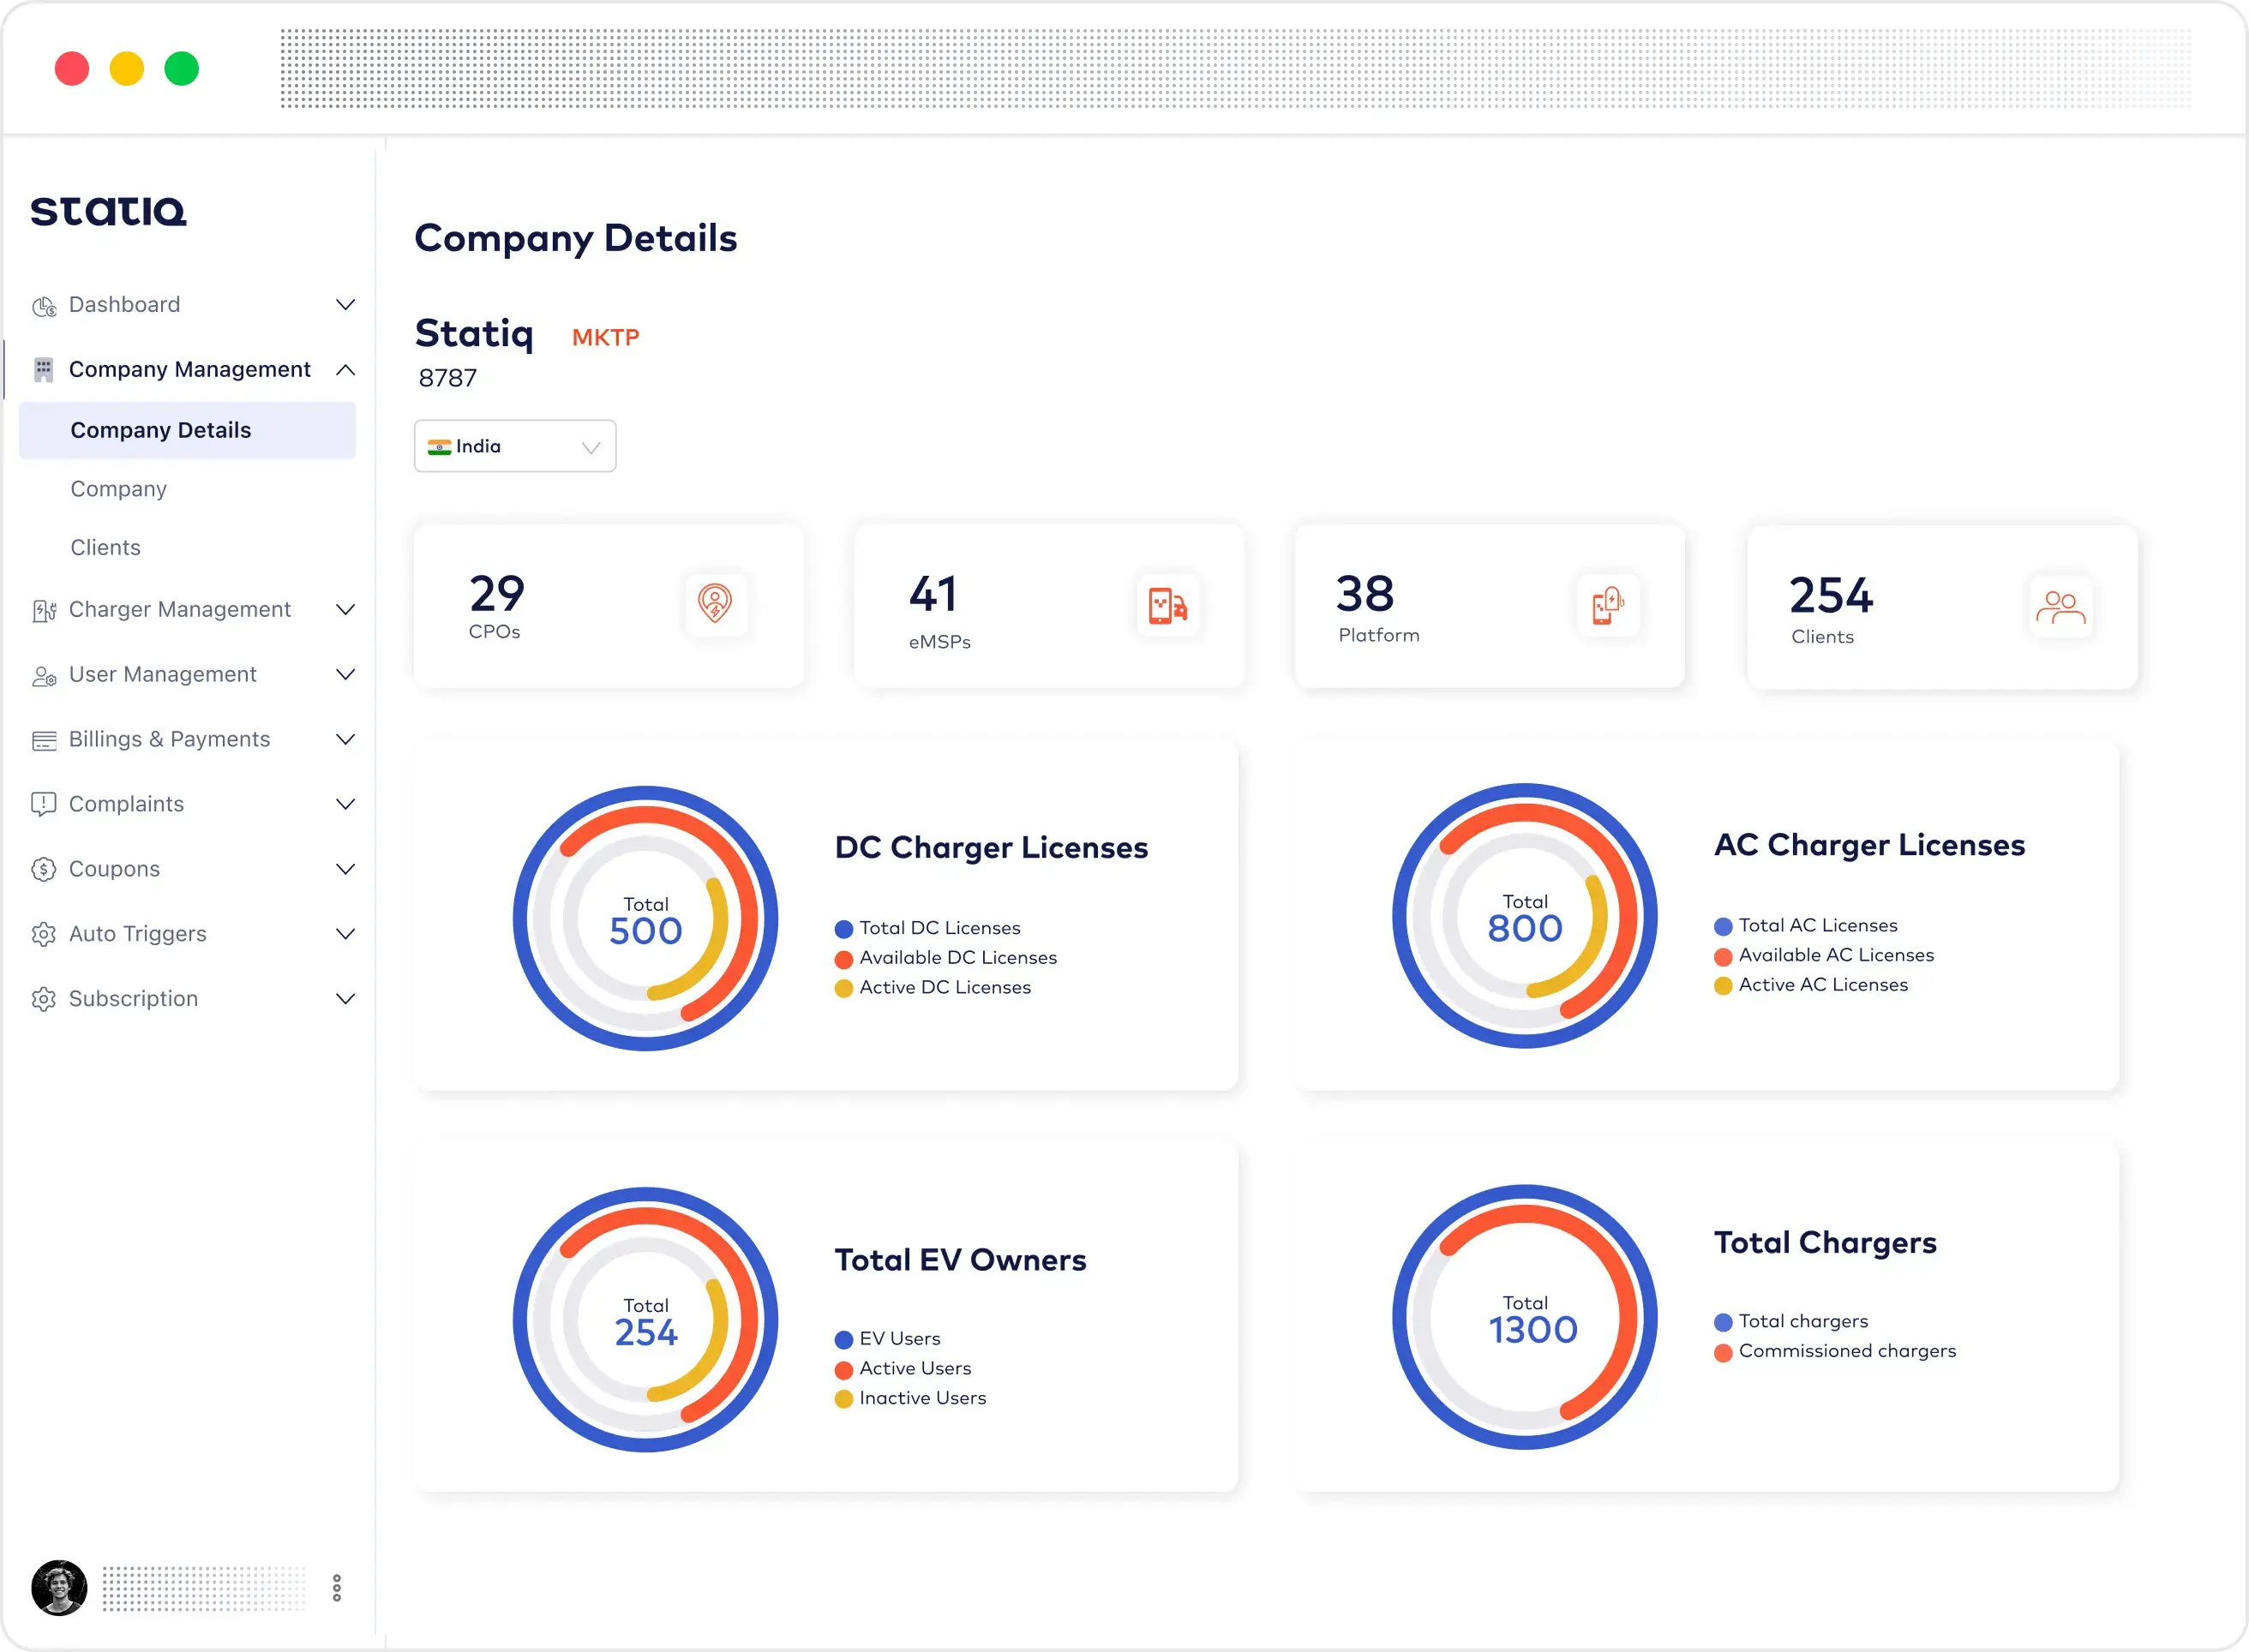Collapse the Company Management chevron
This screenshot has height=1652, width=2249.
(346, 370)
